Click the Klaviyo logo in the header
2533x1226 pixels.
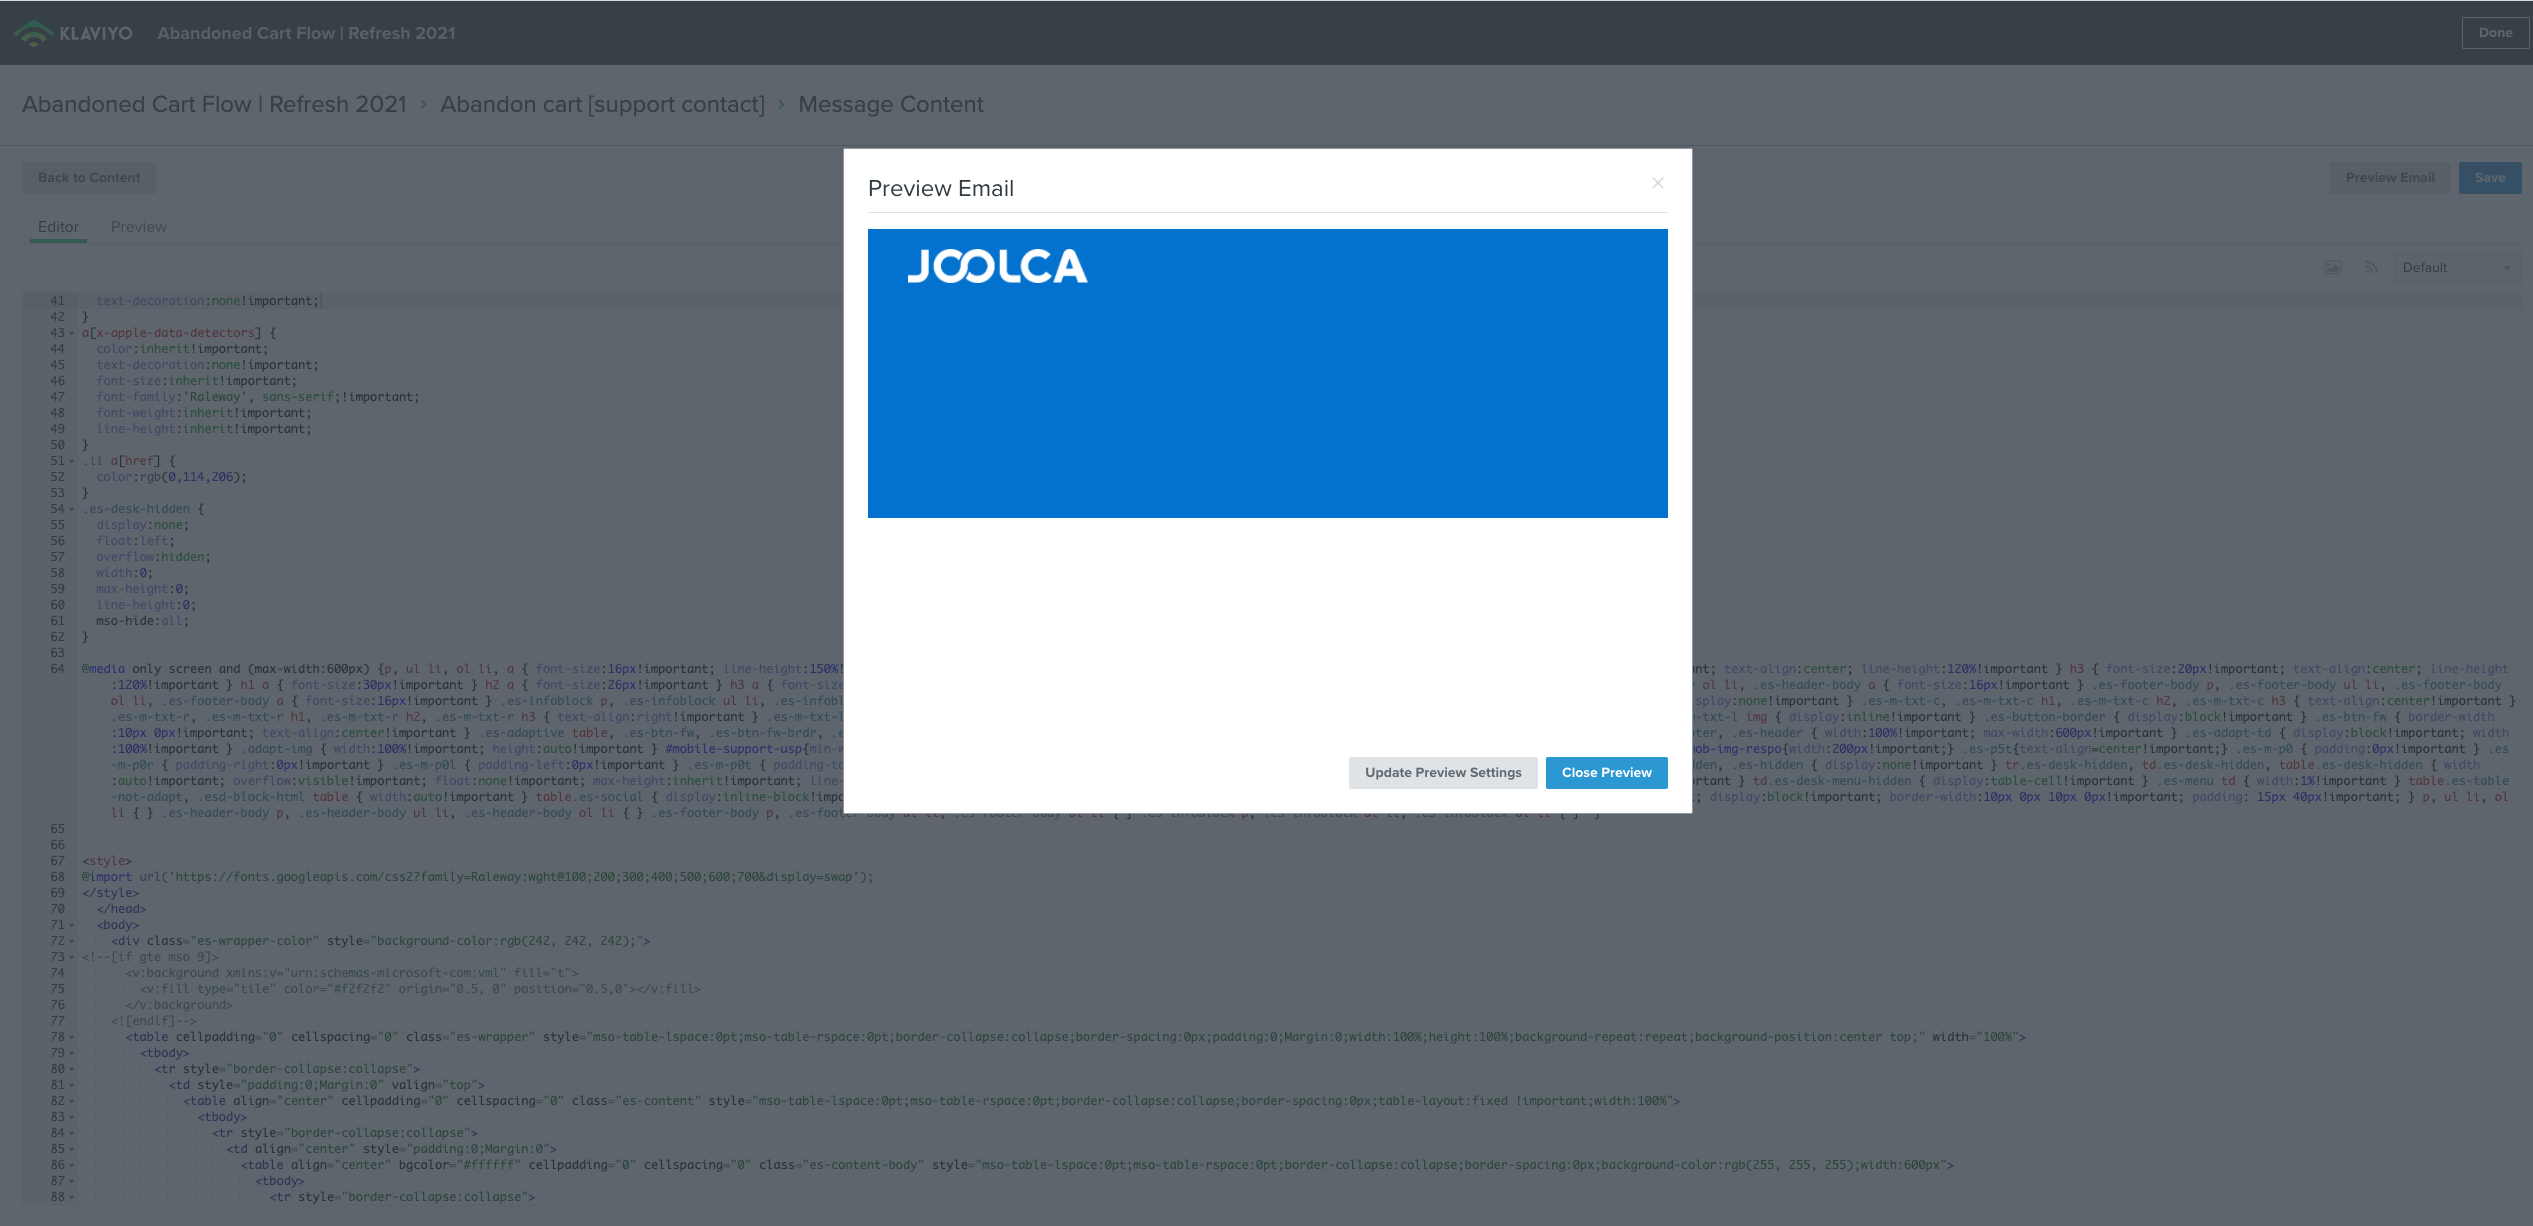pyautogui.click(x=75, y=33)
